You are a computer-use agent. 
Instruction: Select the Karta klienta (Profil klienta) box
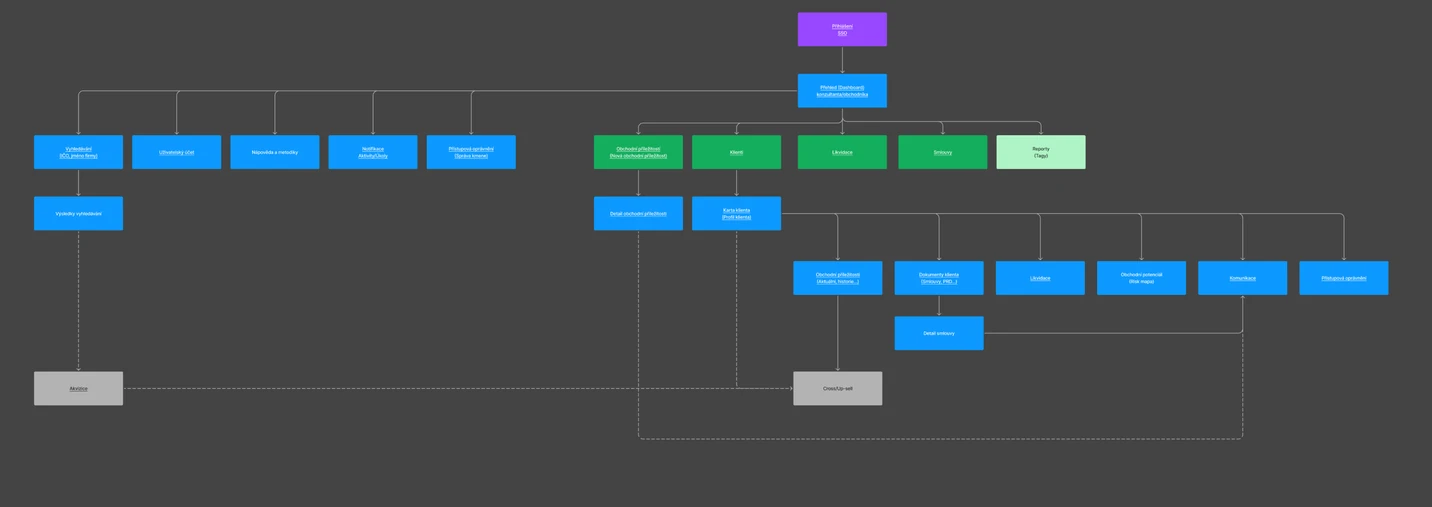coord(736,214)
